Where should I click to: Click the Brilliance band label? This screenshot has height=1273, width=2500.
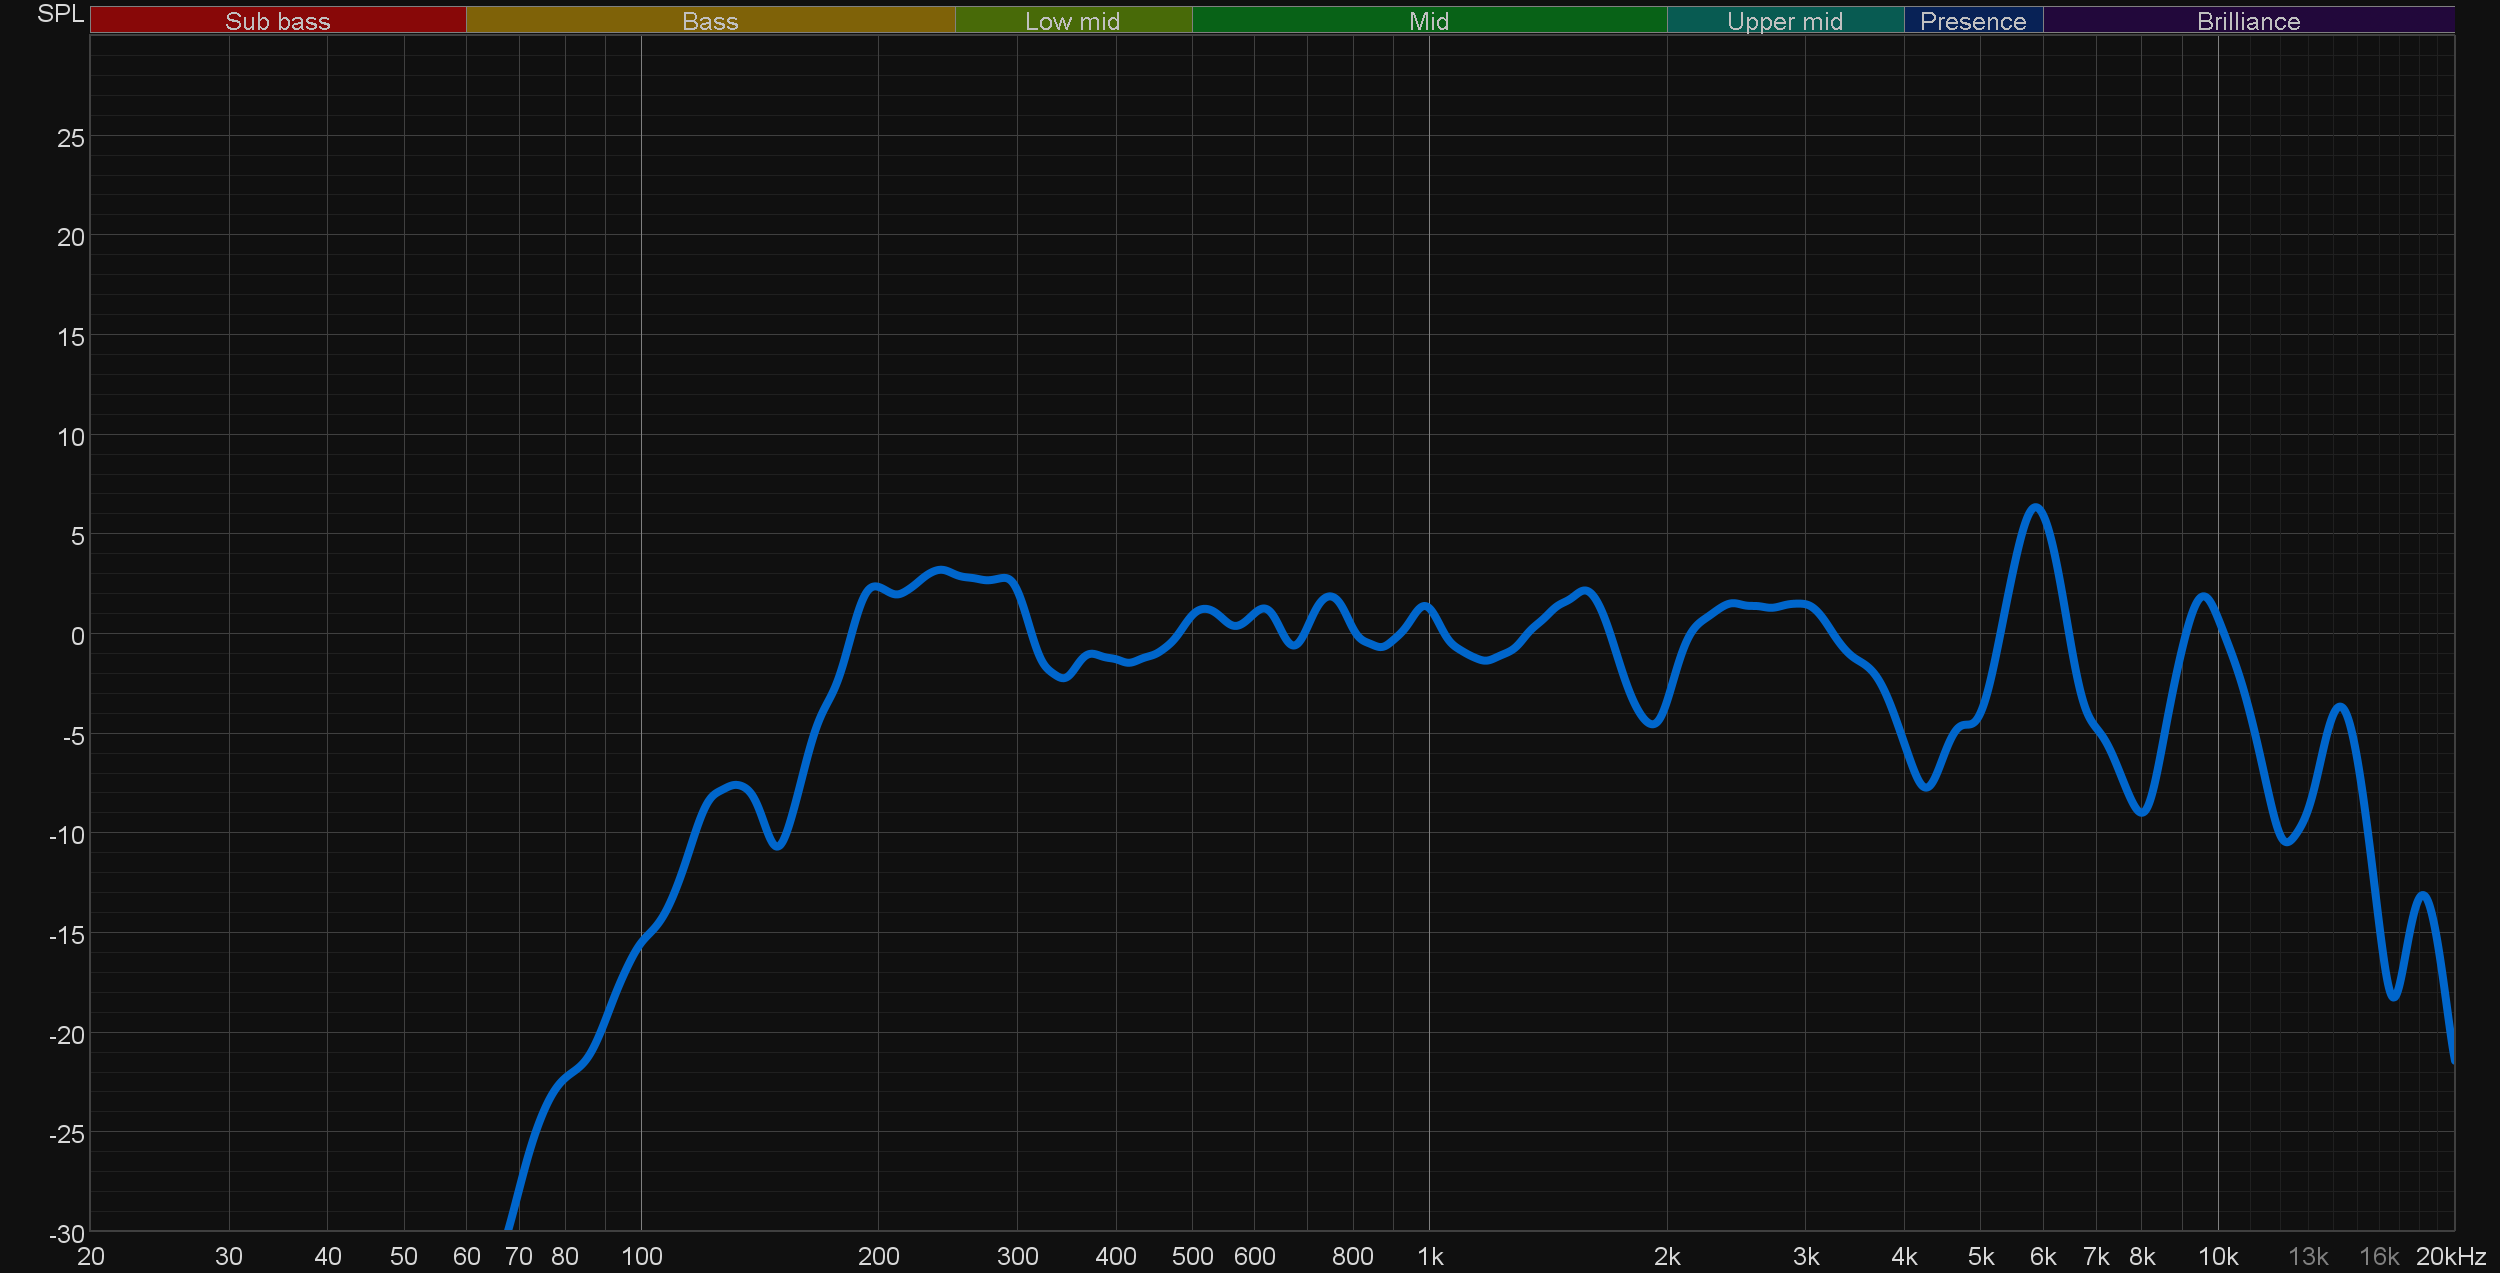tap(2248, 21)
